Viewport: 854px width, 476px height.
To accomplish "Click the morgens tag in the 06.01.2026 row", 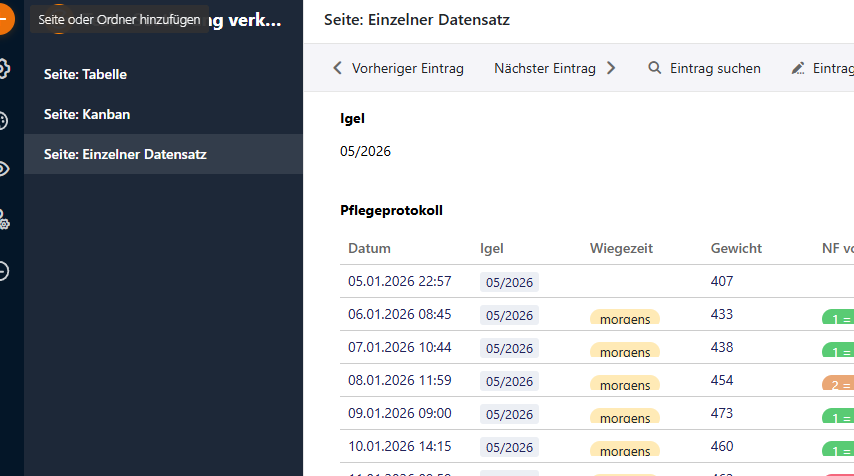I will [625, 318].
